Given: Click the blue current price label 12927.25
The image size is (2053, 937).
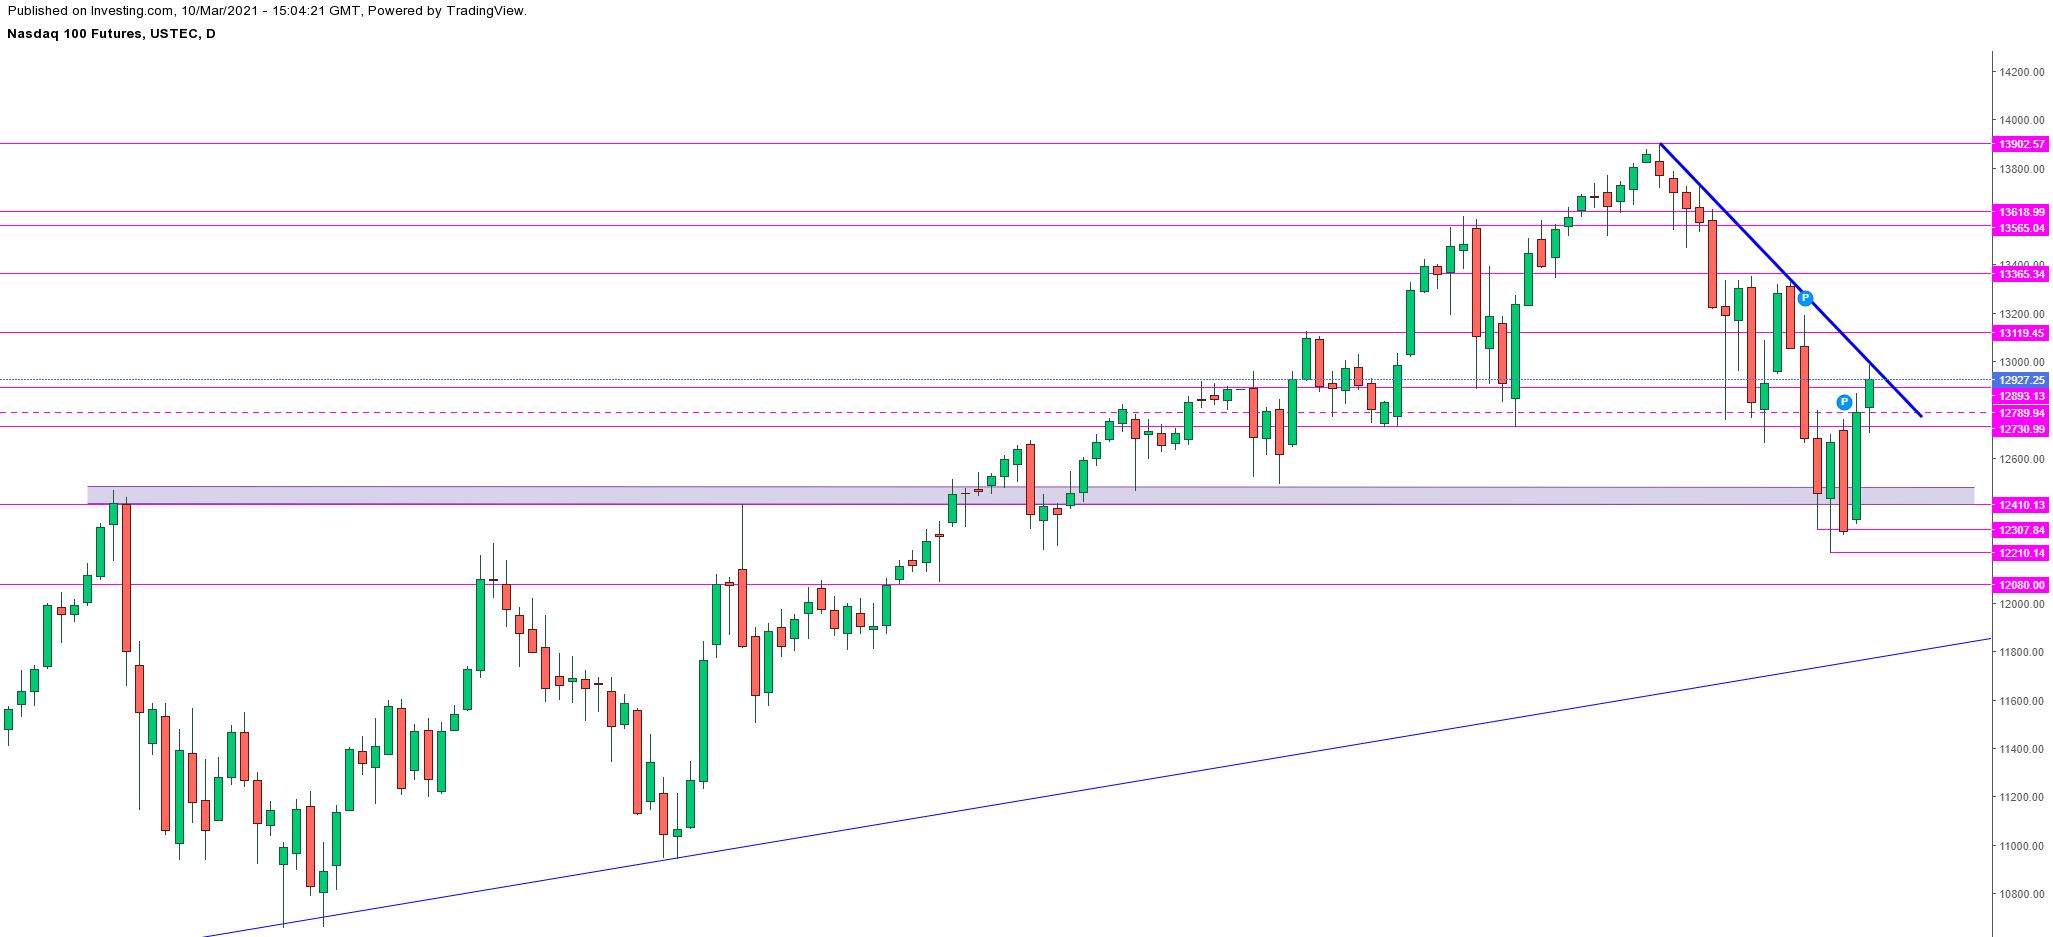Looking at the screenshot, I should (x=2021, y=380).
